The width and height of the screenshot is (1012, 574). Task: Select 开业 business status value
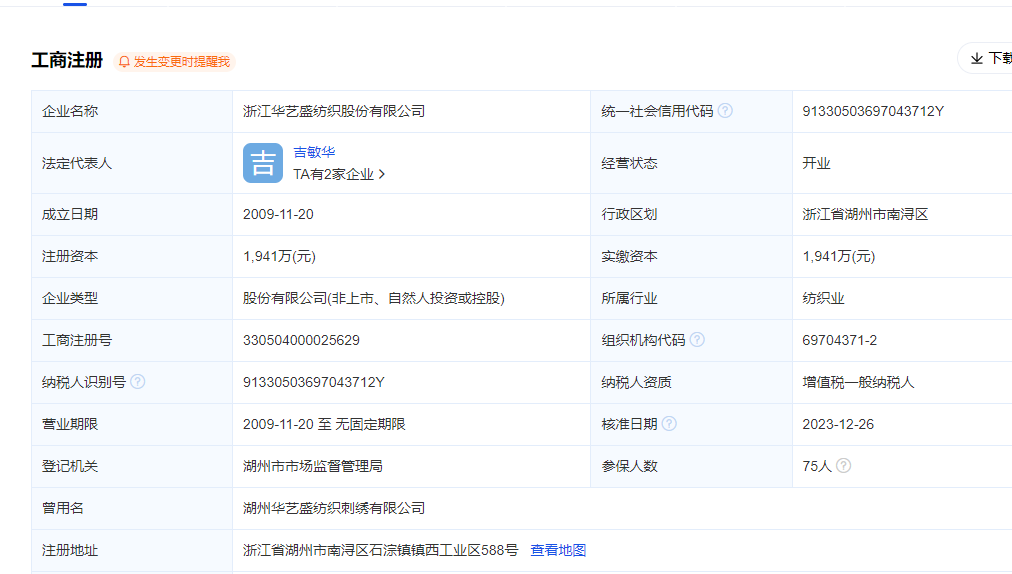click(x=816, y=163)
